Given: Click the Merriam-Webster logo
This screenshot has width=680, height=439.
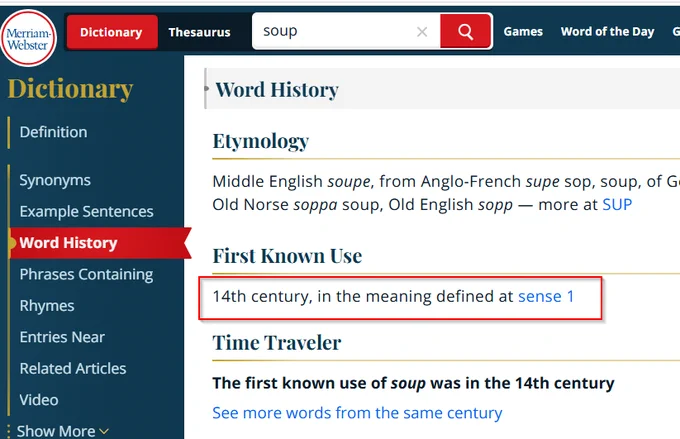Looking at the screenshot, I should (28, 38).
